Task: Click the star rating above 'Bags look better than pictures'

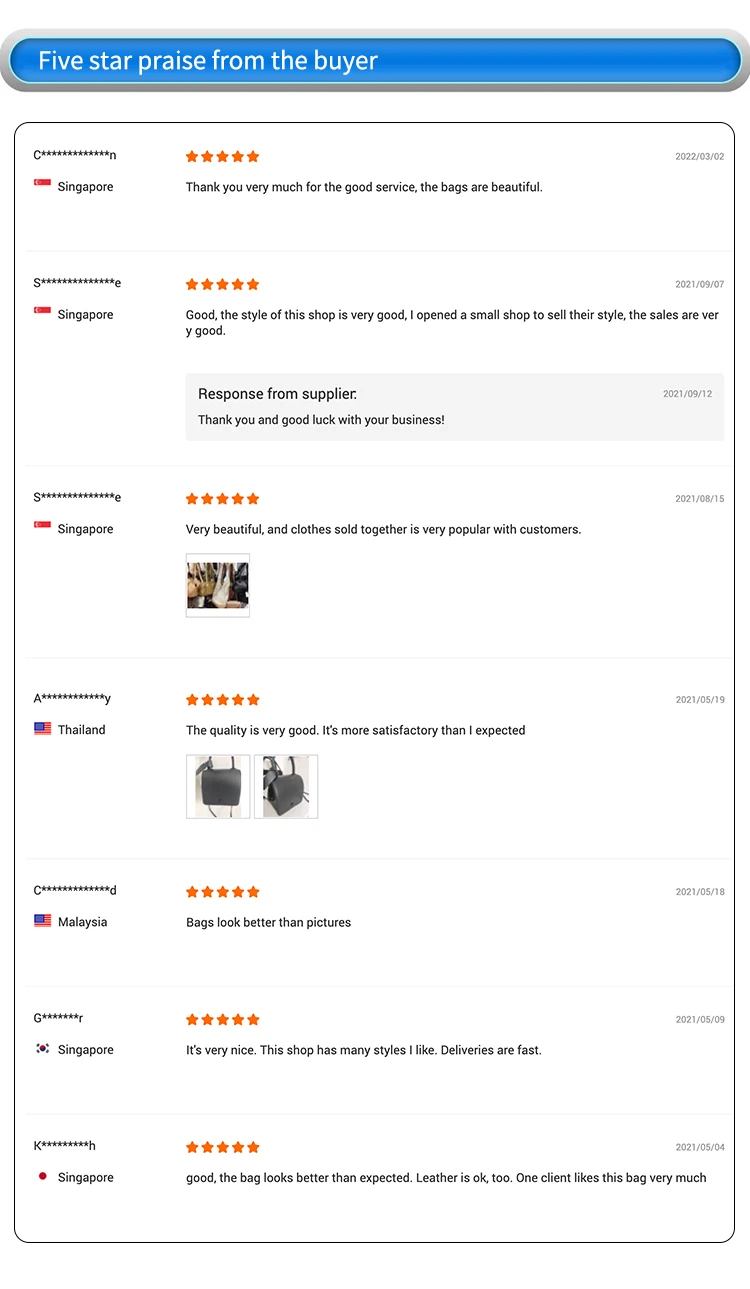Action: click(x=222, y=891)
